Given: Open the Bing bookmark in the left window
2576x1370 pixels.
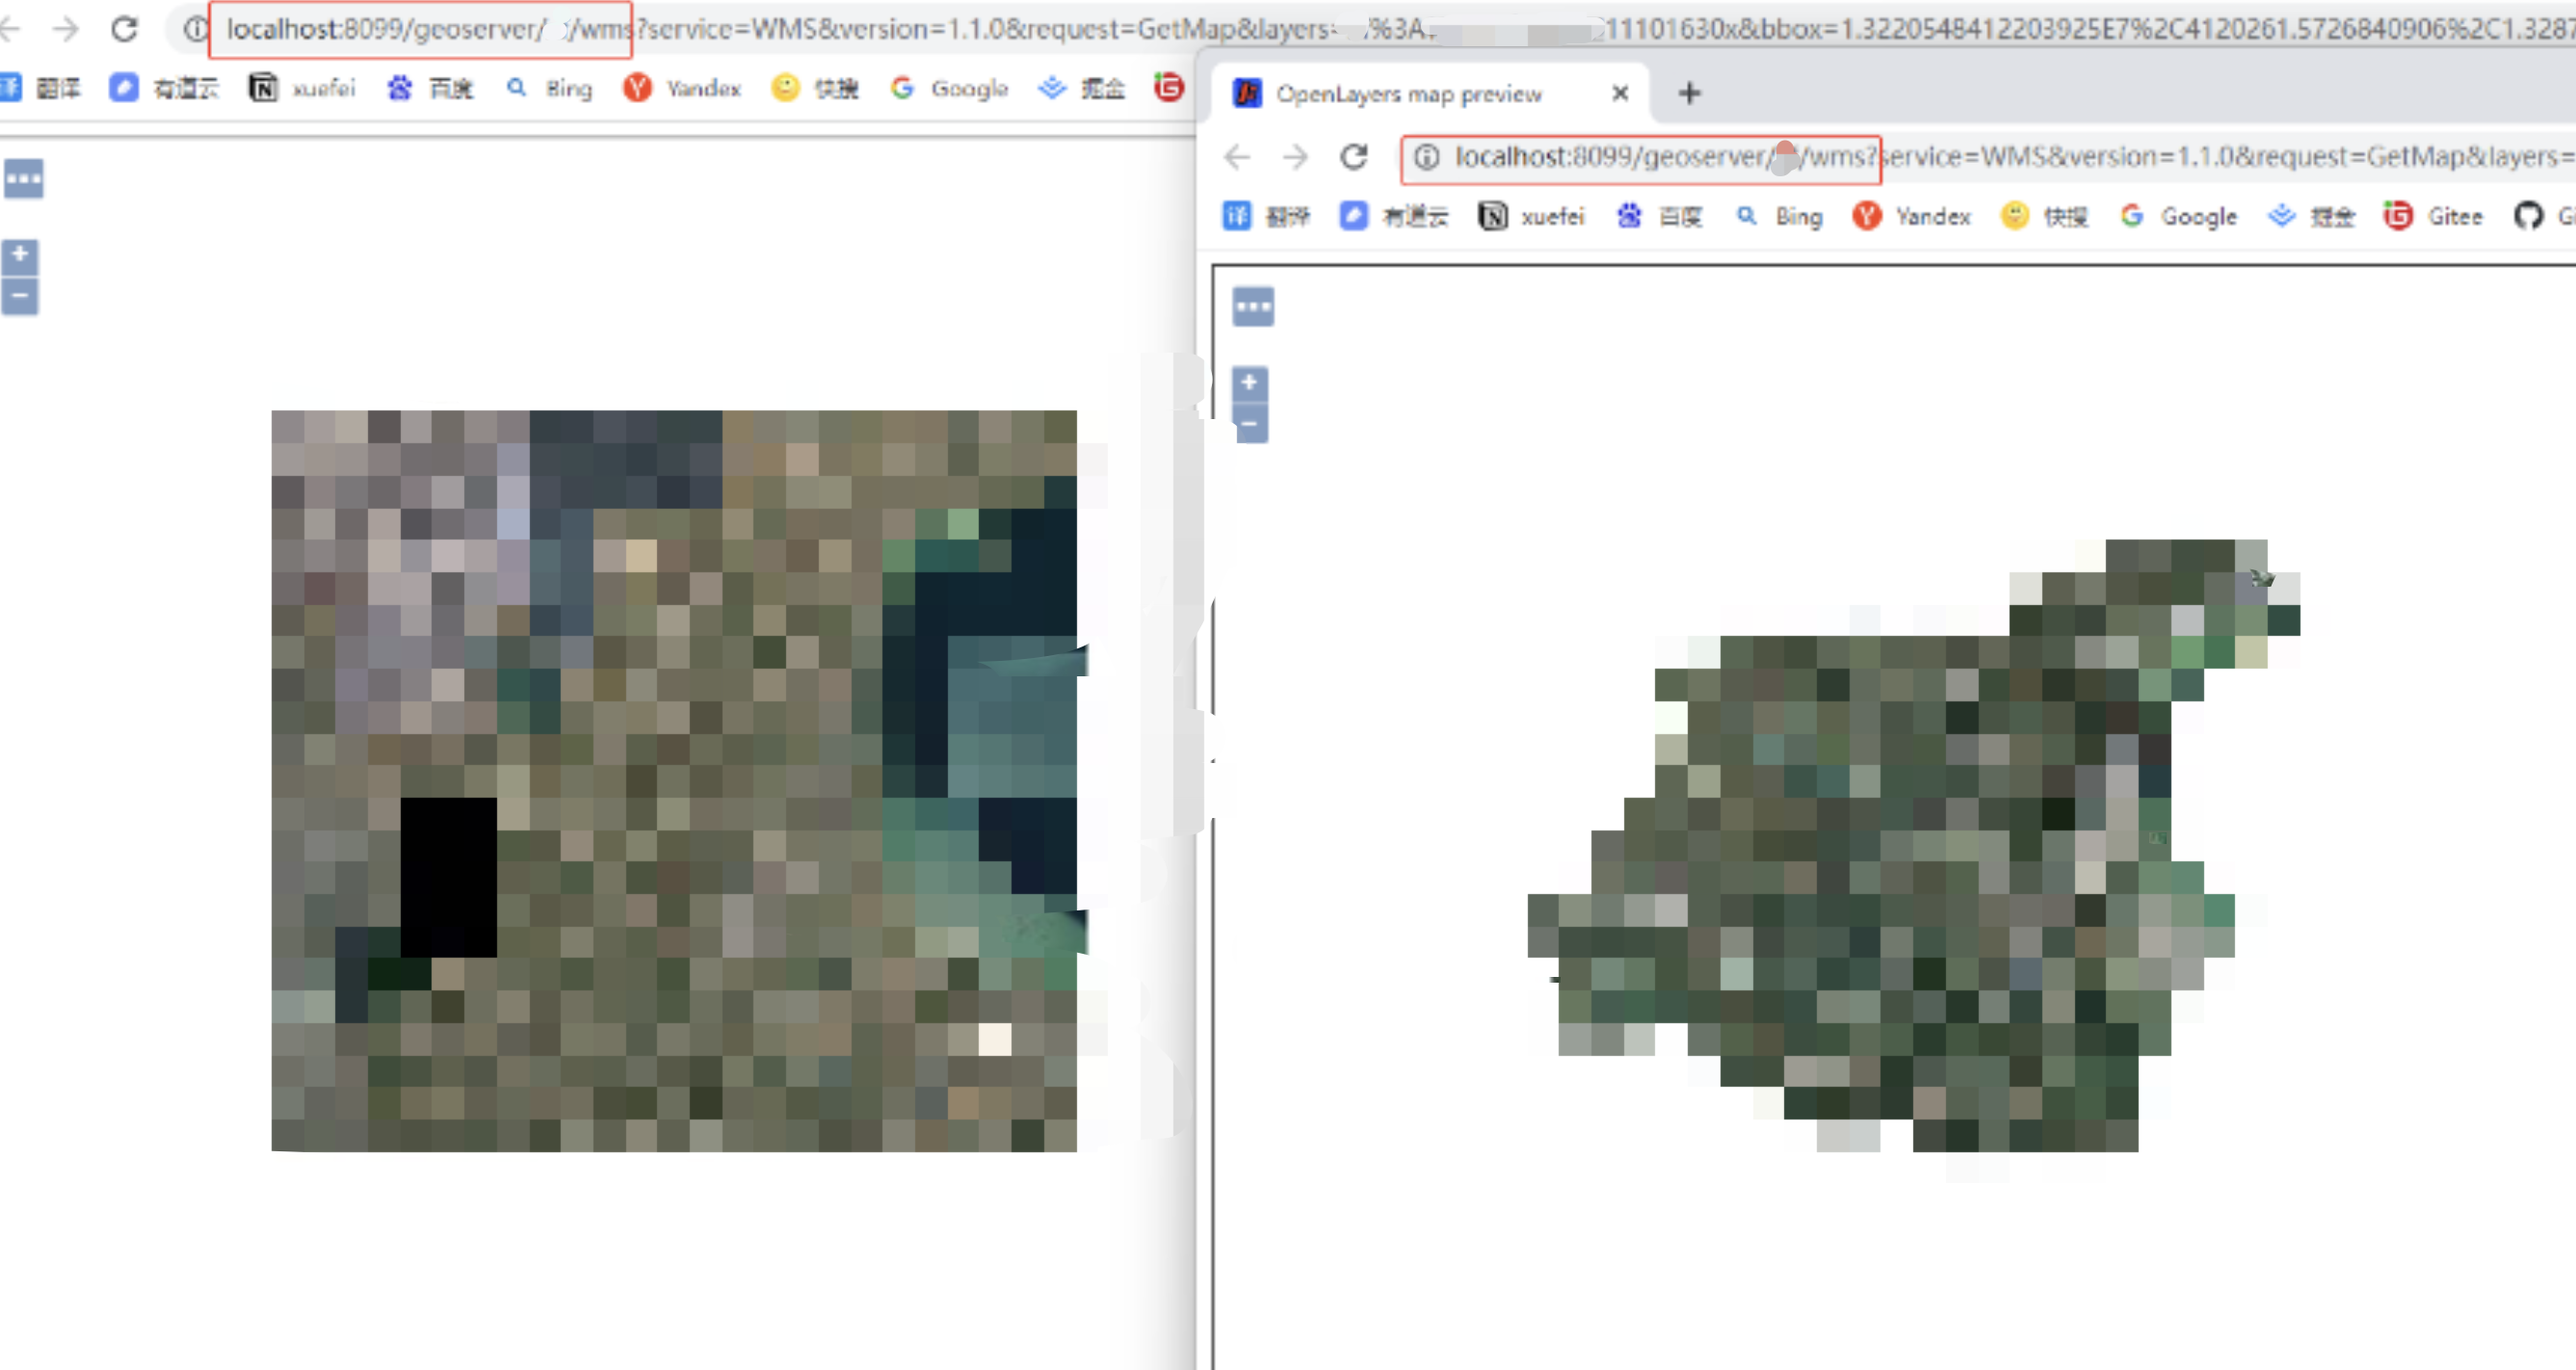Looking at the screenshot, I should (x=550, y=88).
